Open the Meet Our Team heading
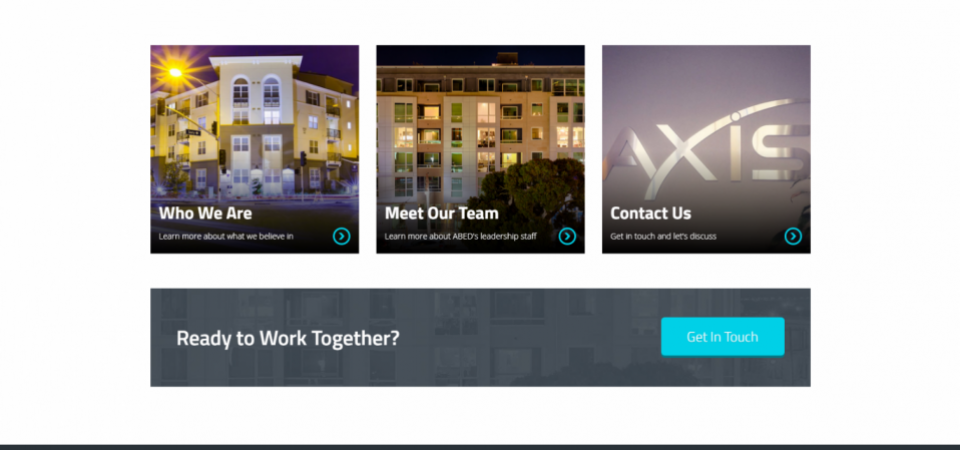The width and height of the screenshot is (960, 450). coord(441,213)
